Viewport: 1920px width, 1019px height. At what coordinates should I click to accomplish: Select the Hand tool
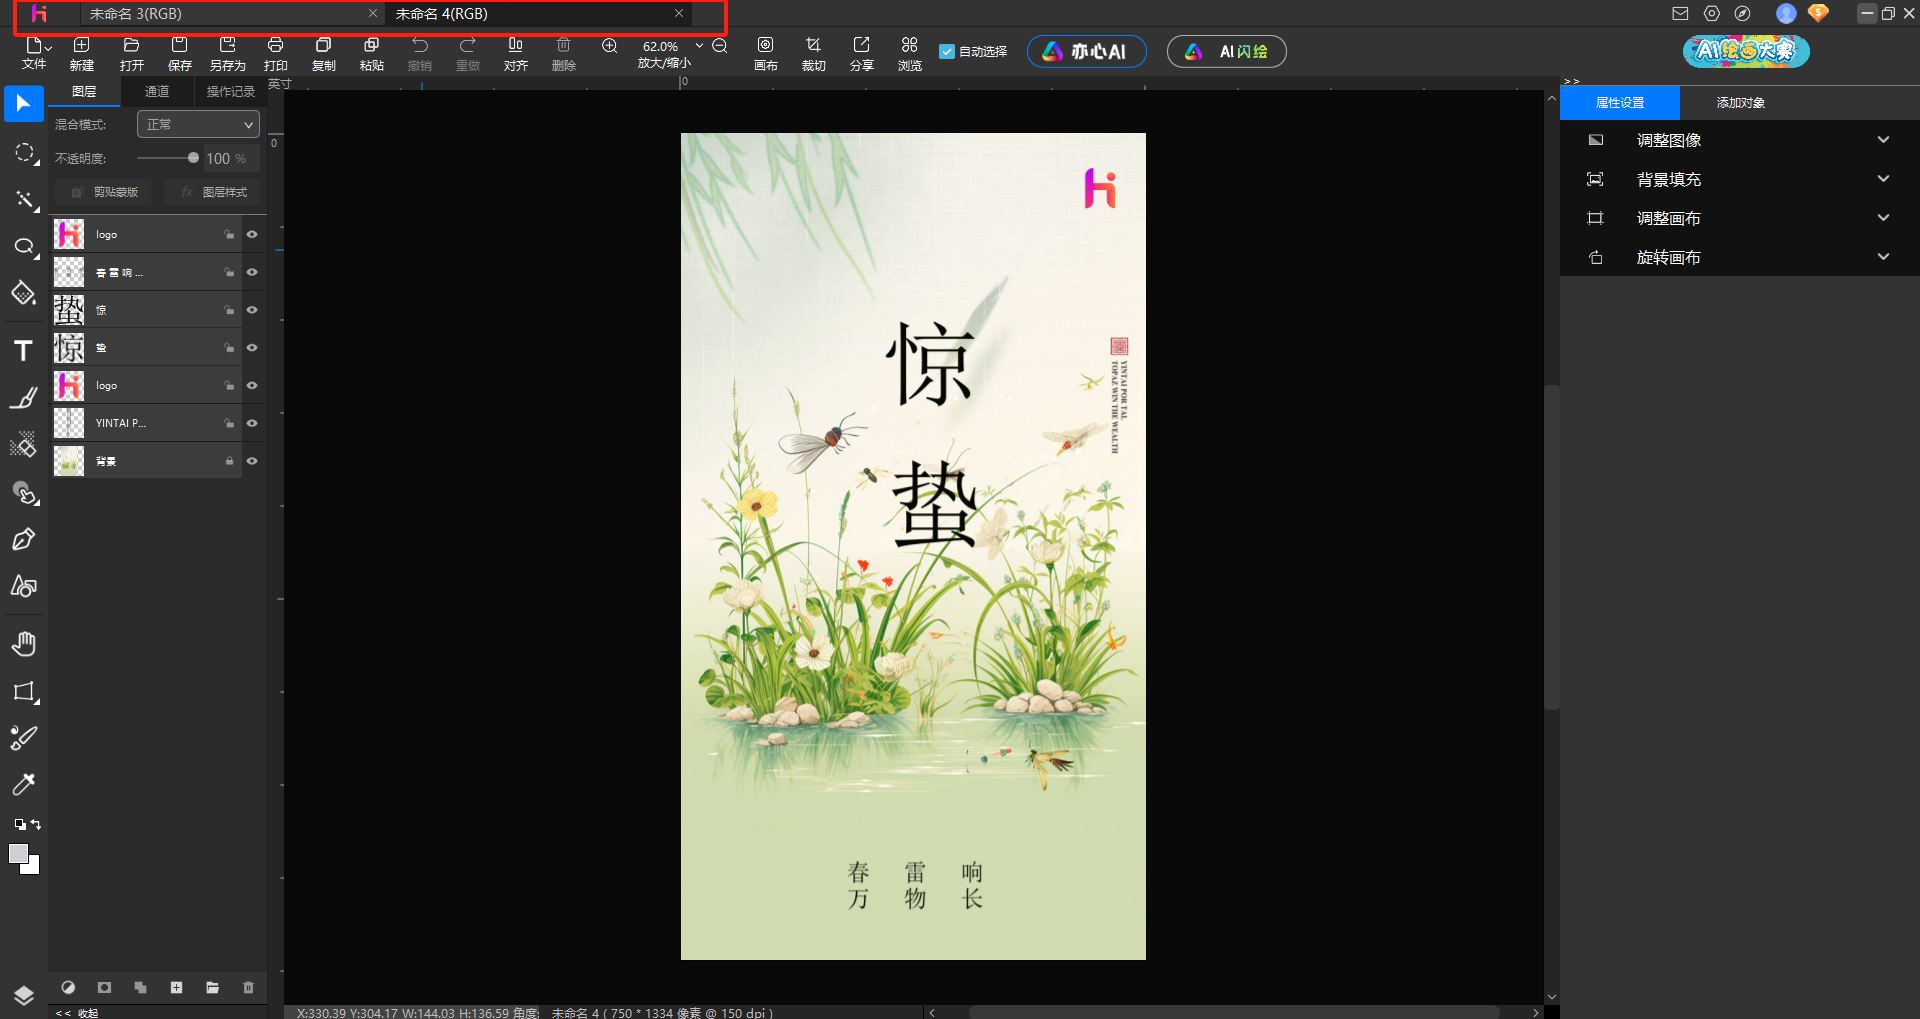click(x=23, y=643)
